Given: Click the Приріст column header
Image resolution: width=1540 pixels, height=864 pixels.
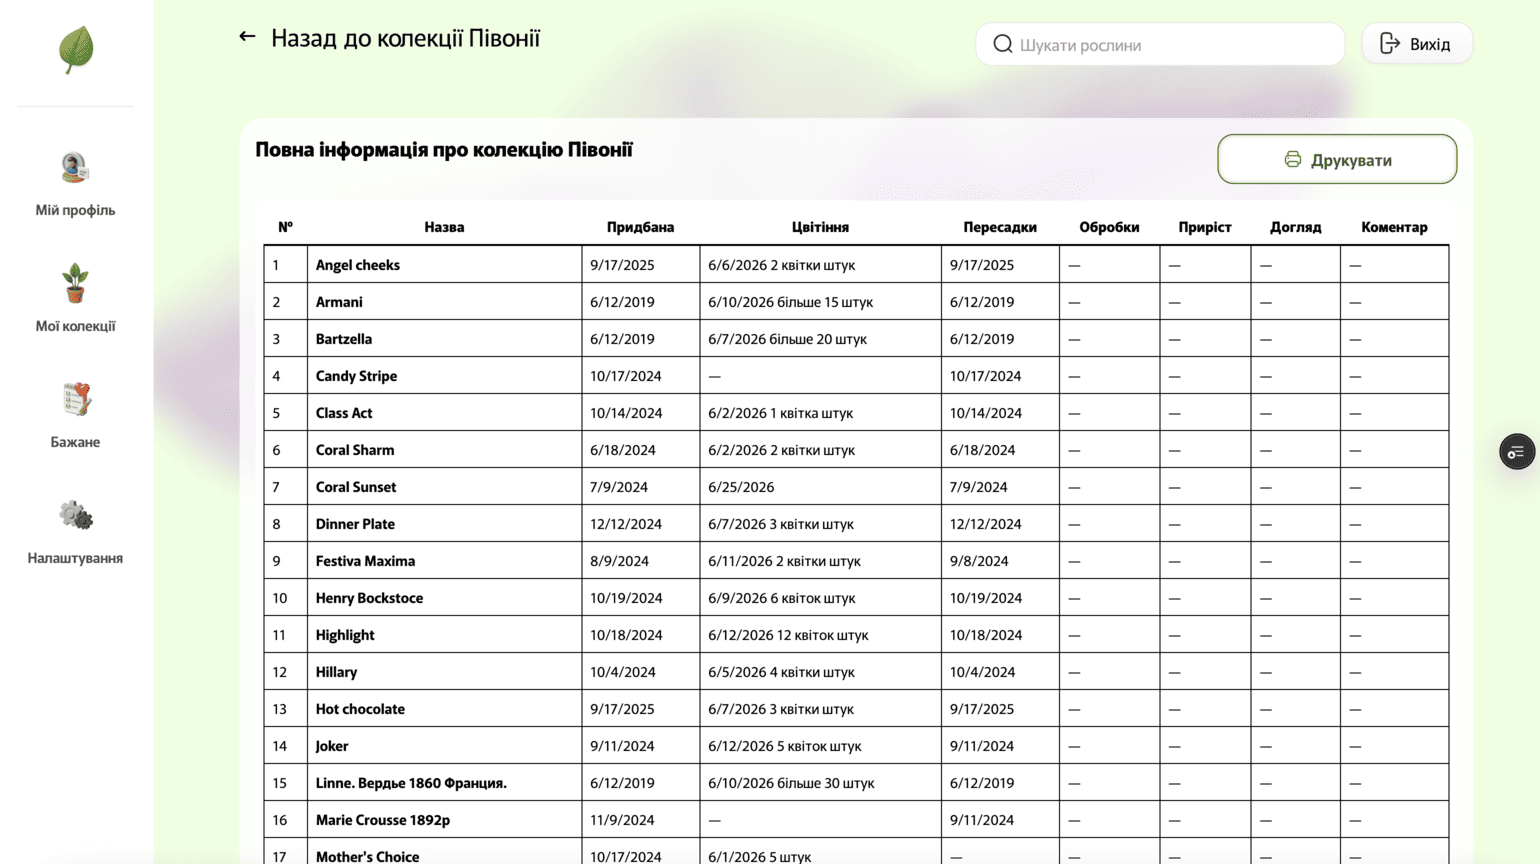Looking at the screenshot, I should point(1205,227).
